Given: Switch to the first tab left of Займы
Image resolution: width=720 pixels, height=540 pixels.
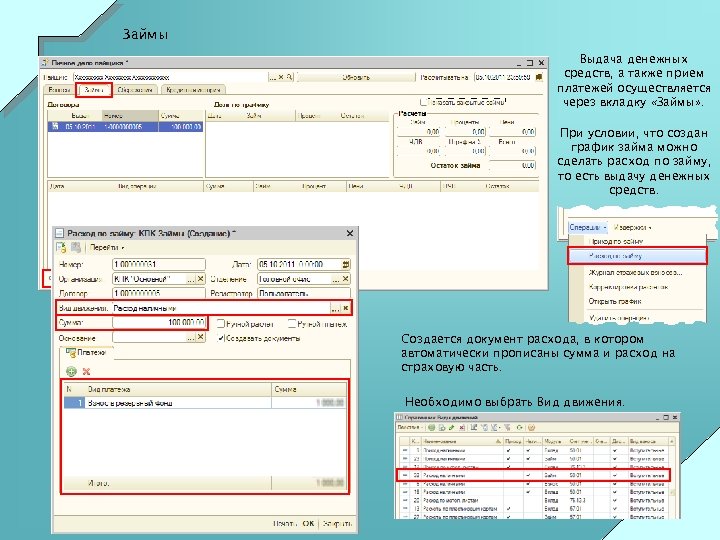Looking at the screenshot, I should click(59, 90).
